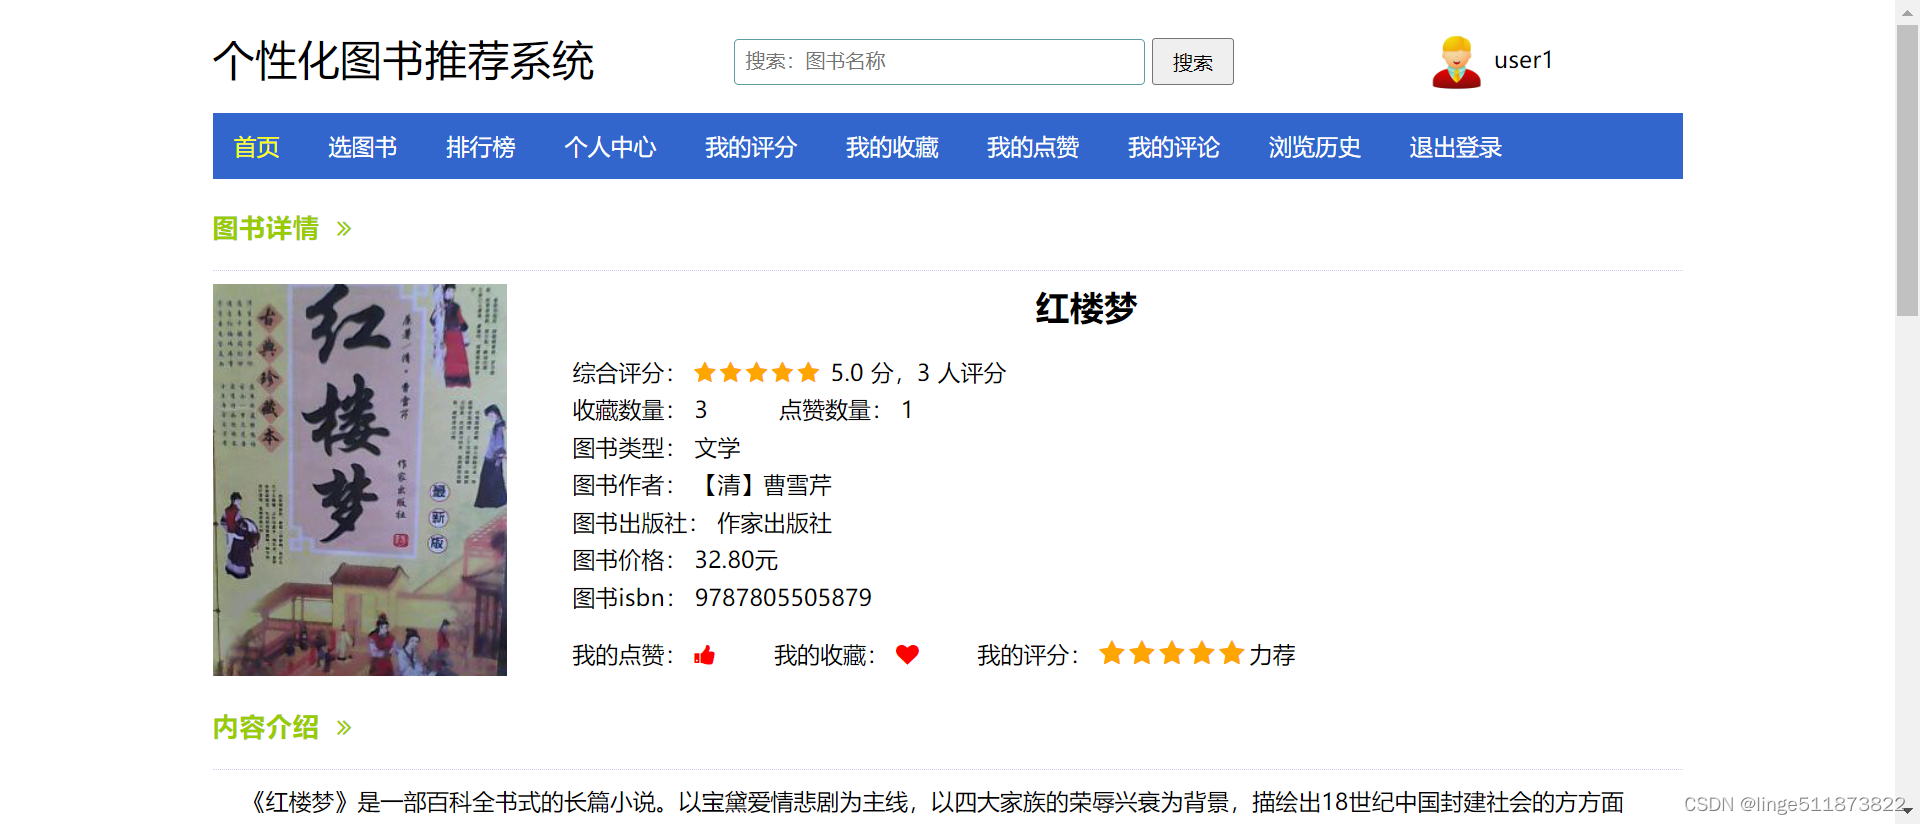Click 退出登录 to log out
Image resolution: width=1920 pixels, height=824 pixels.
[1456, 147]
